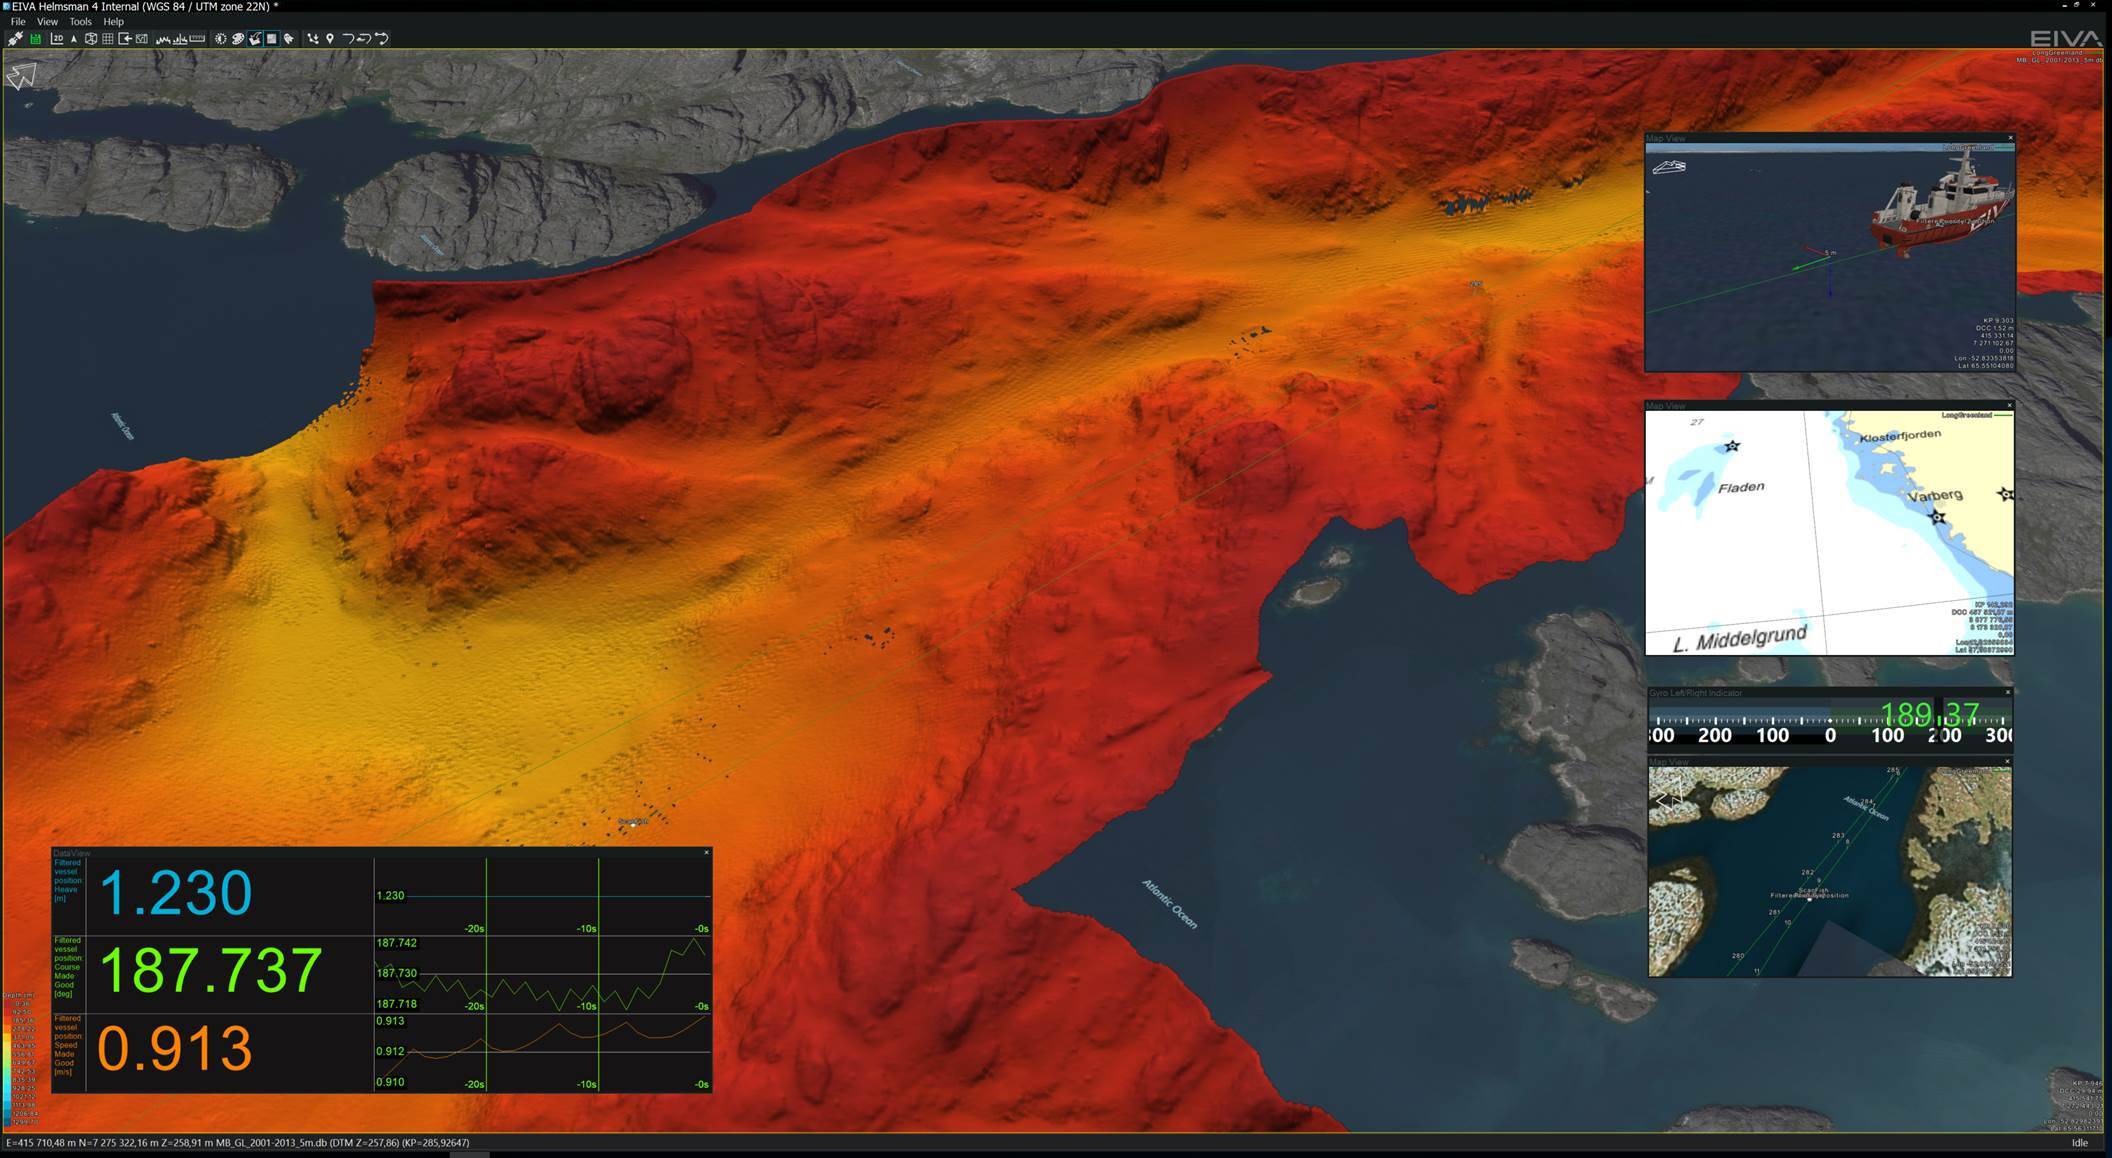Image resolution: width=2112 pixels, height=1158 pixels.
Task: Open the Tools menu
Action: pyautogui.click(x=80, y=21)
